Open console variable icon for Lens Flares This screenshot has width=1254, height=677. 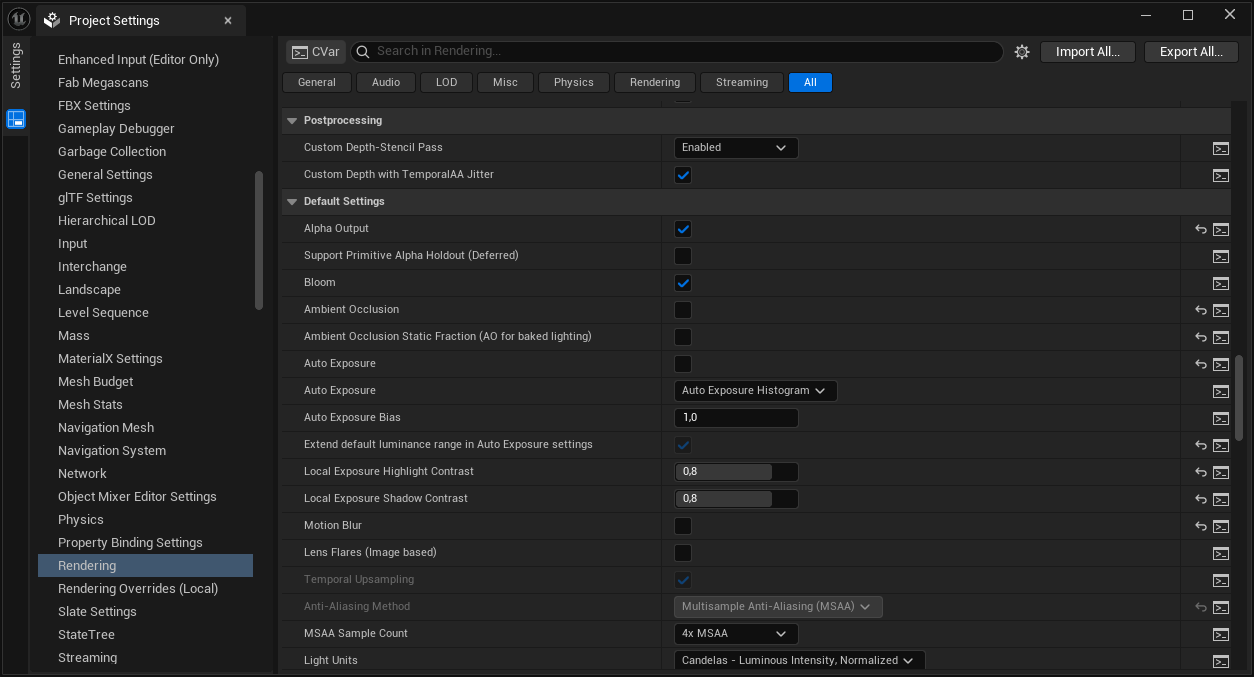click(x=1221, y=553)
